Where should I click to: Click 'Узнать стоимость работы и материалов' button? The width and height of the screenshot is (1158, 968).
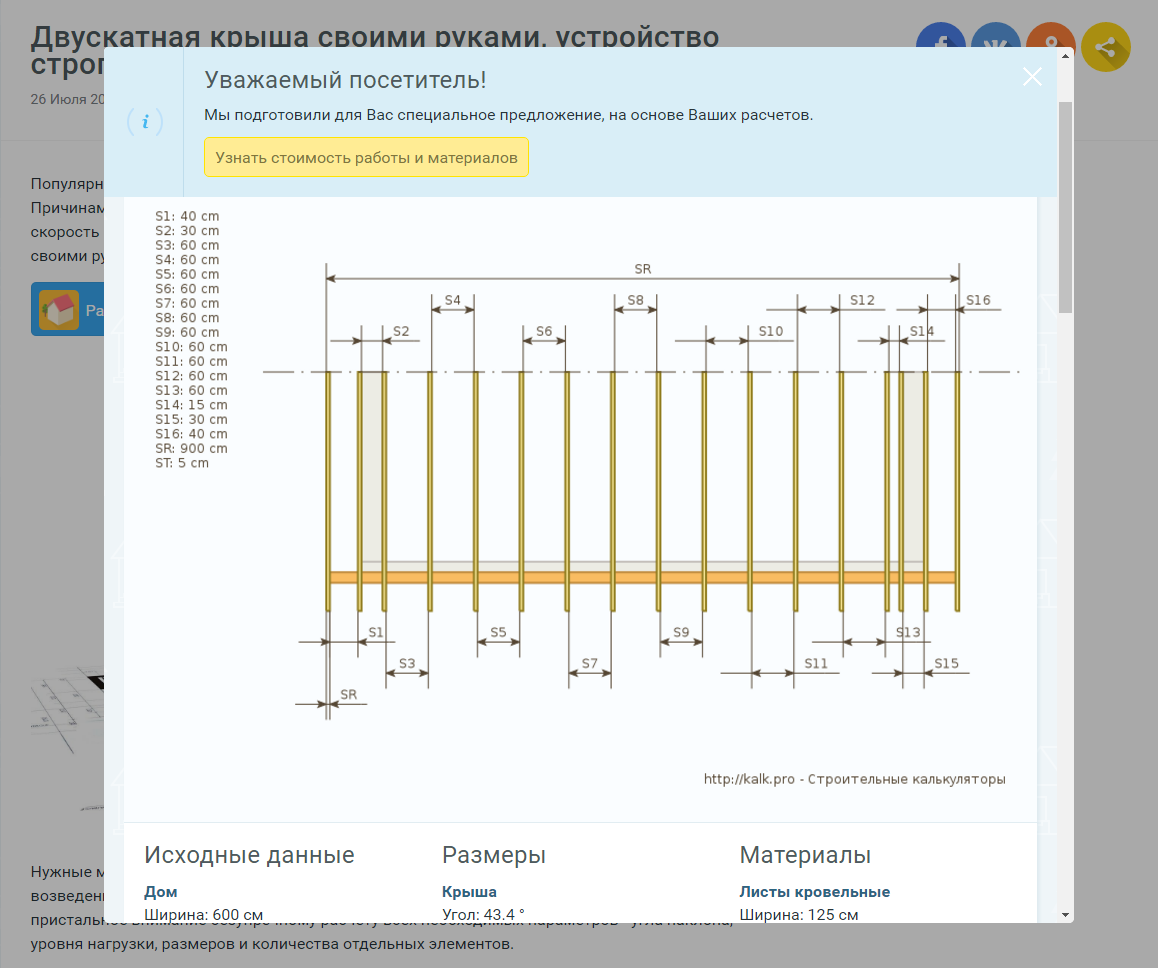click(366, 157)
